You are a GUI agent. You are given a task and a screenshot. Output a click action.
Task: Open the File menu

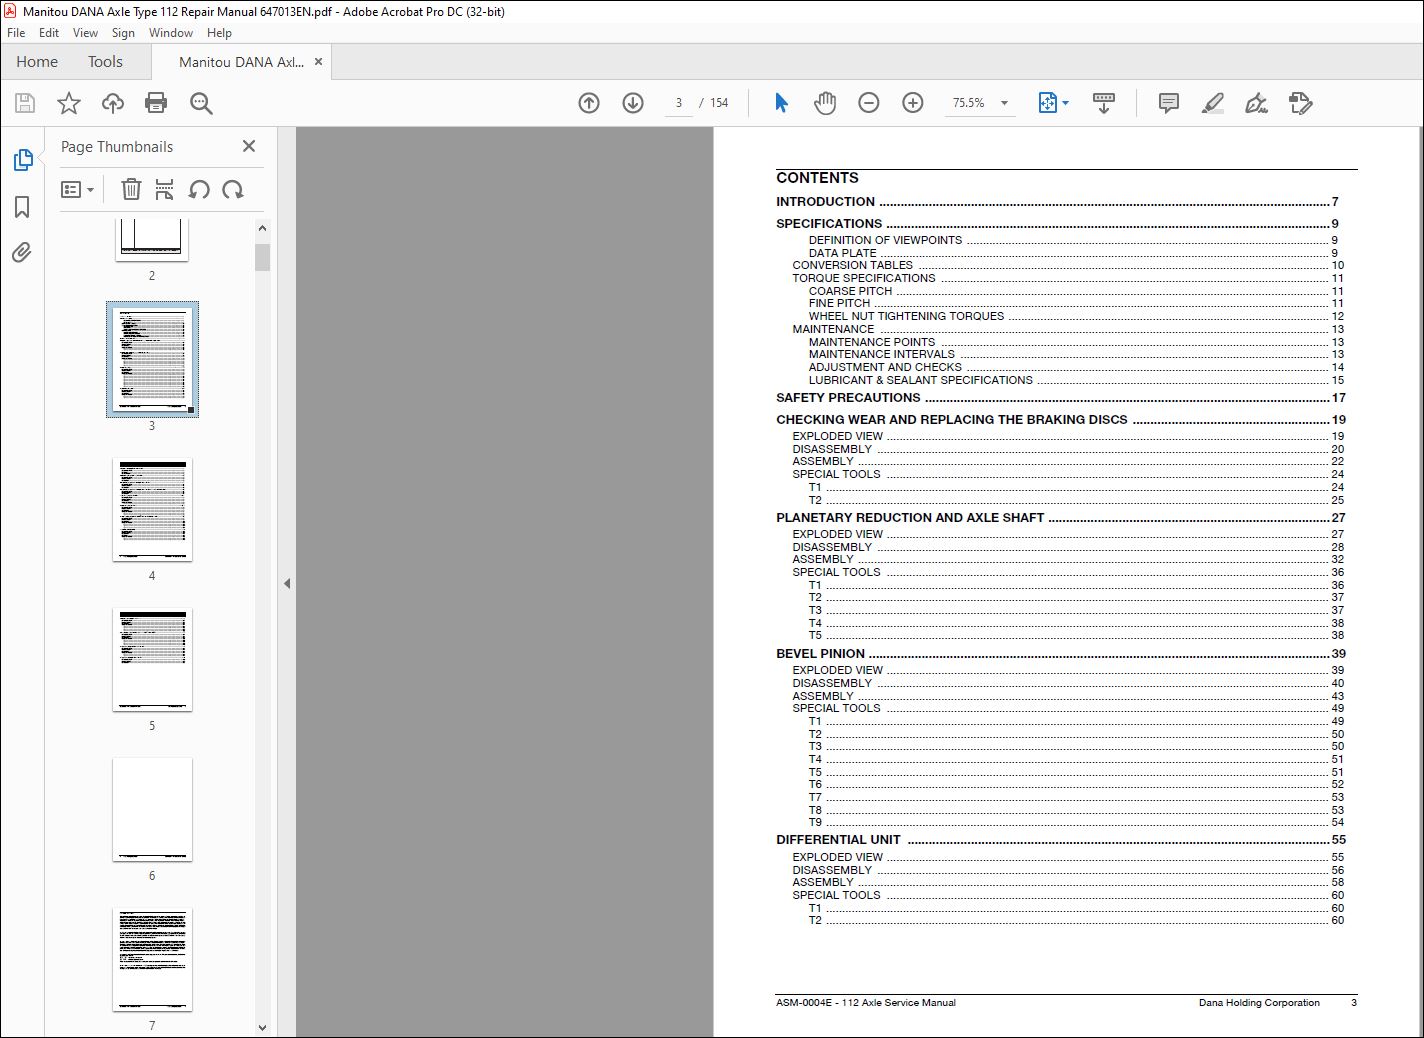tap(16, 33)
